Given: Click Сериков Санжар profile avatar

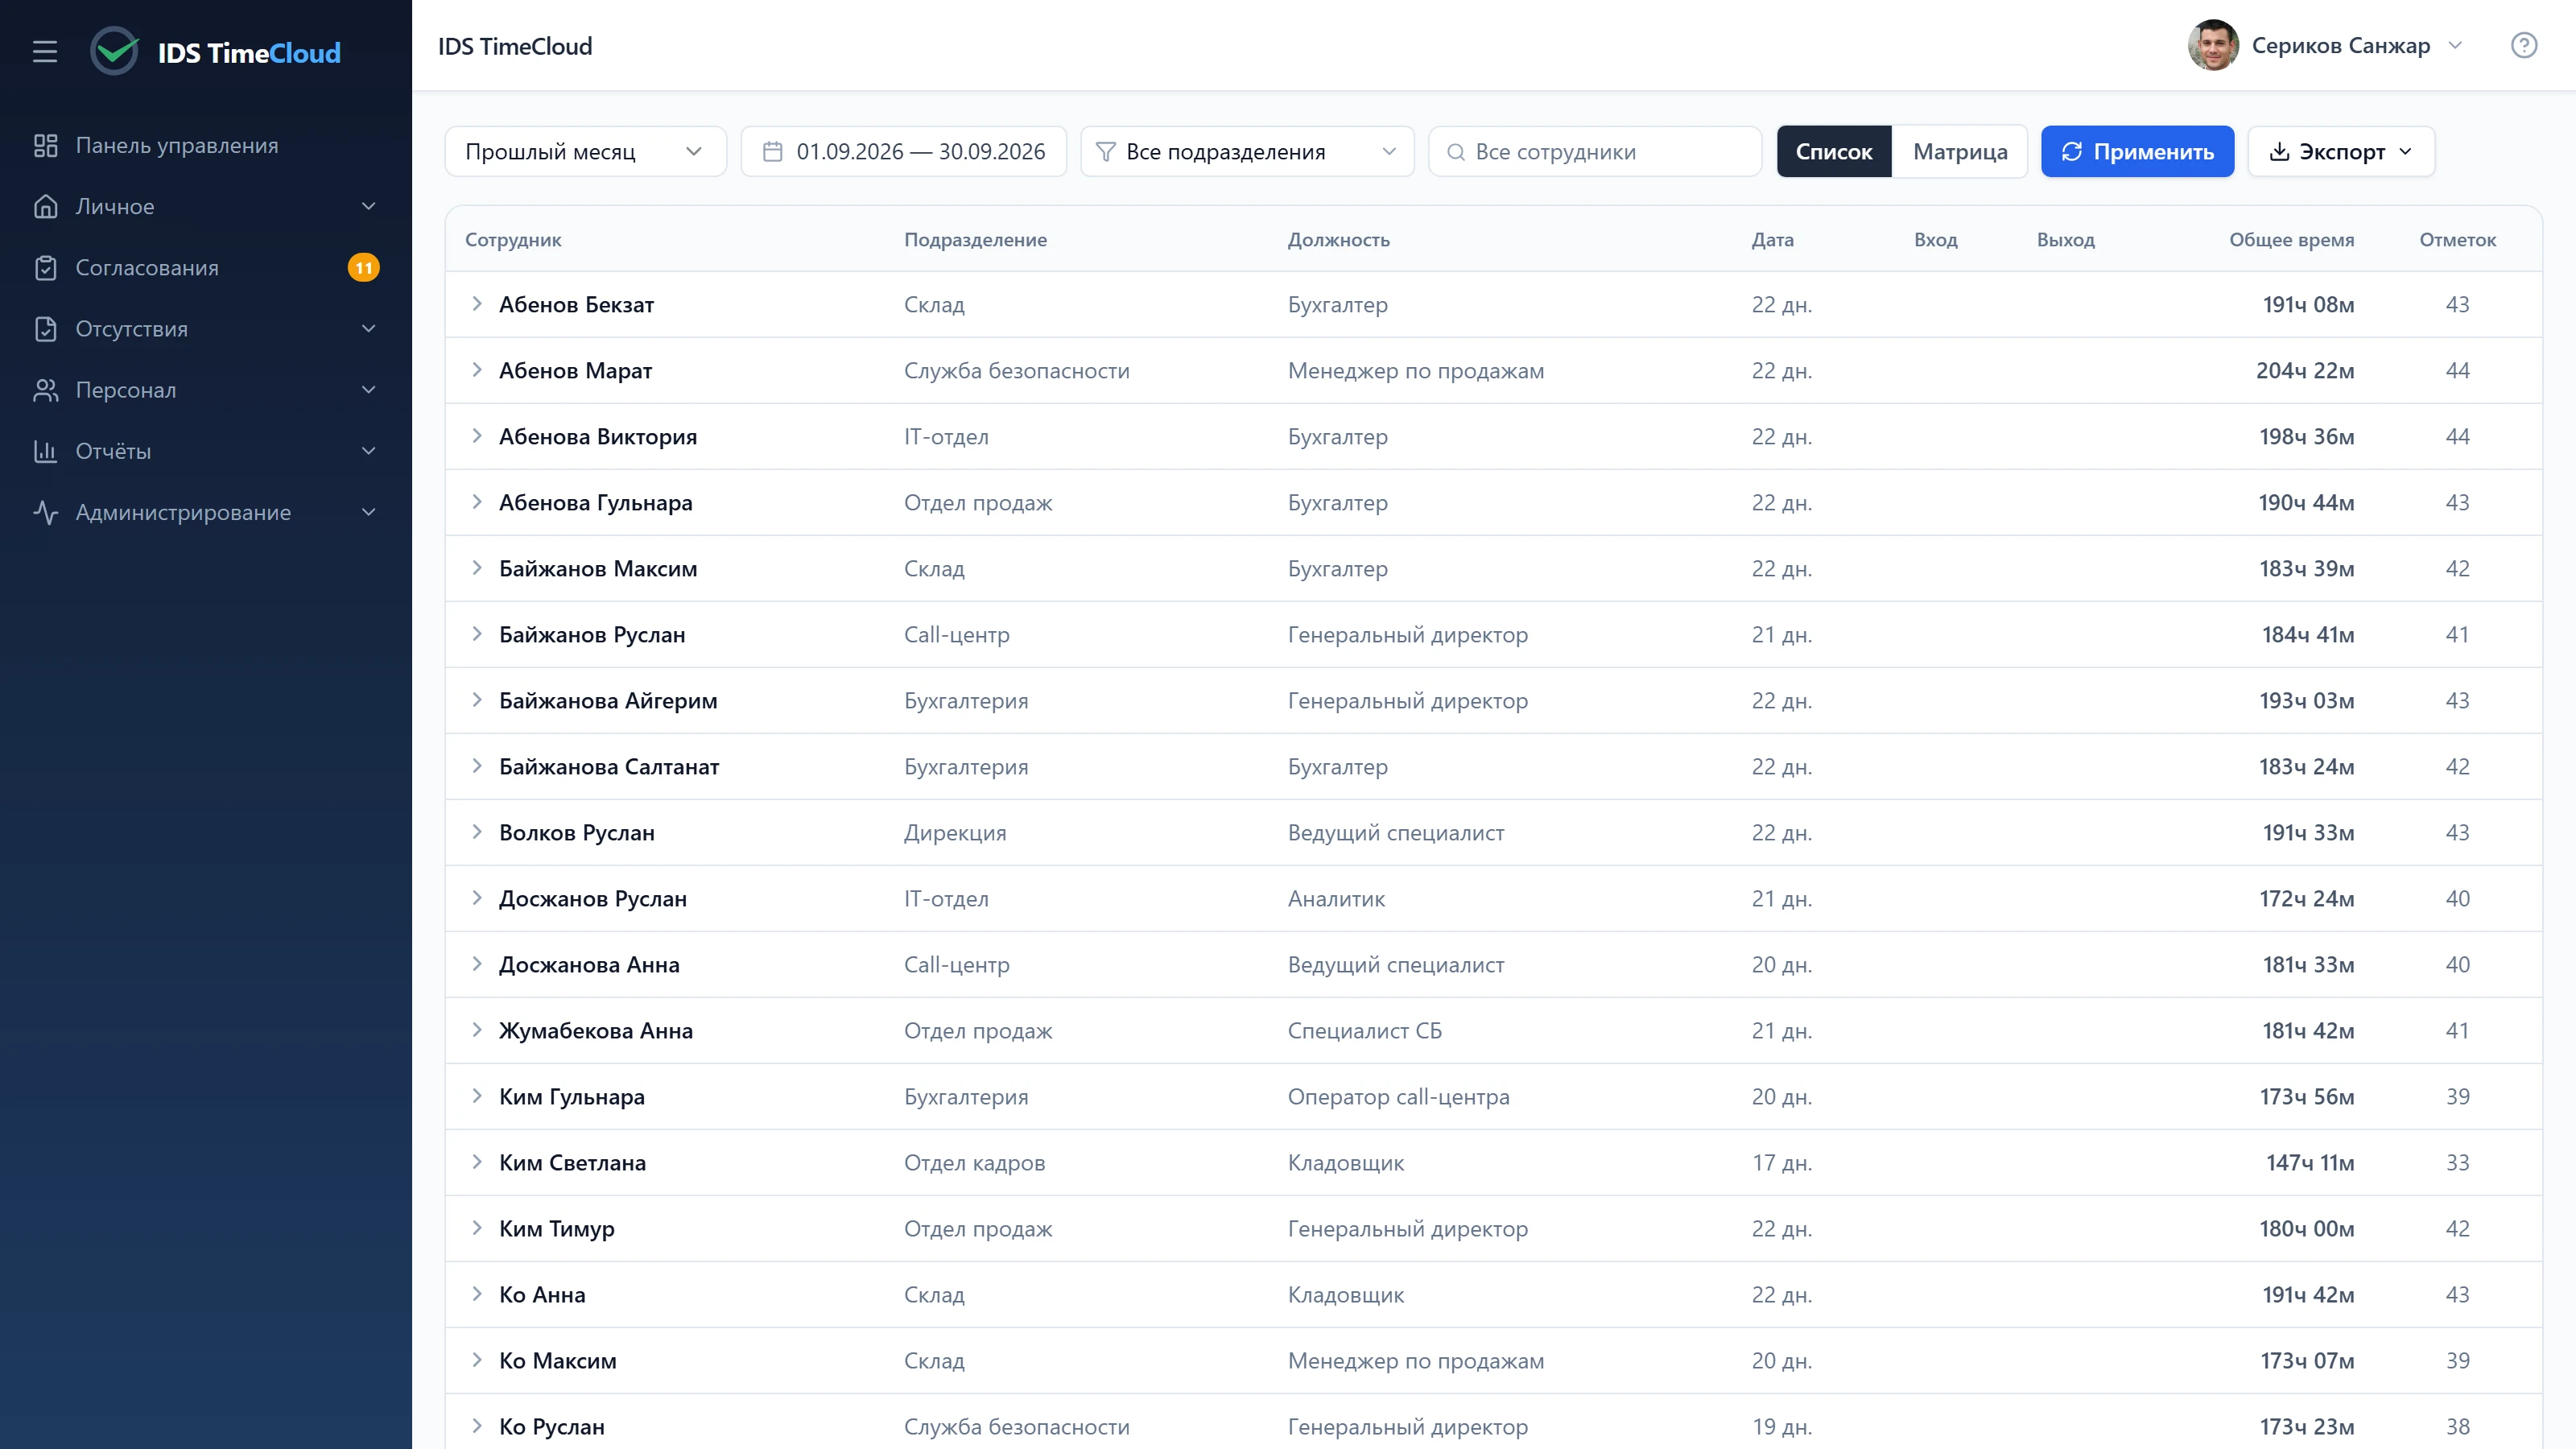Looking at the screenshot, I should (2212, 46).
